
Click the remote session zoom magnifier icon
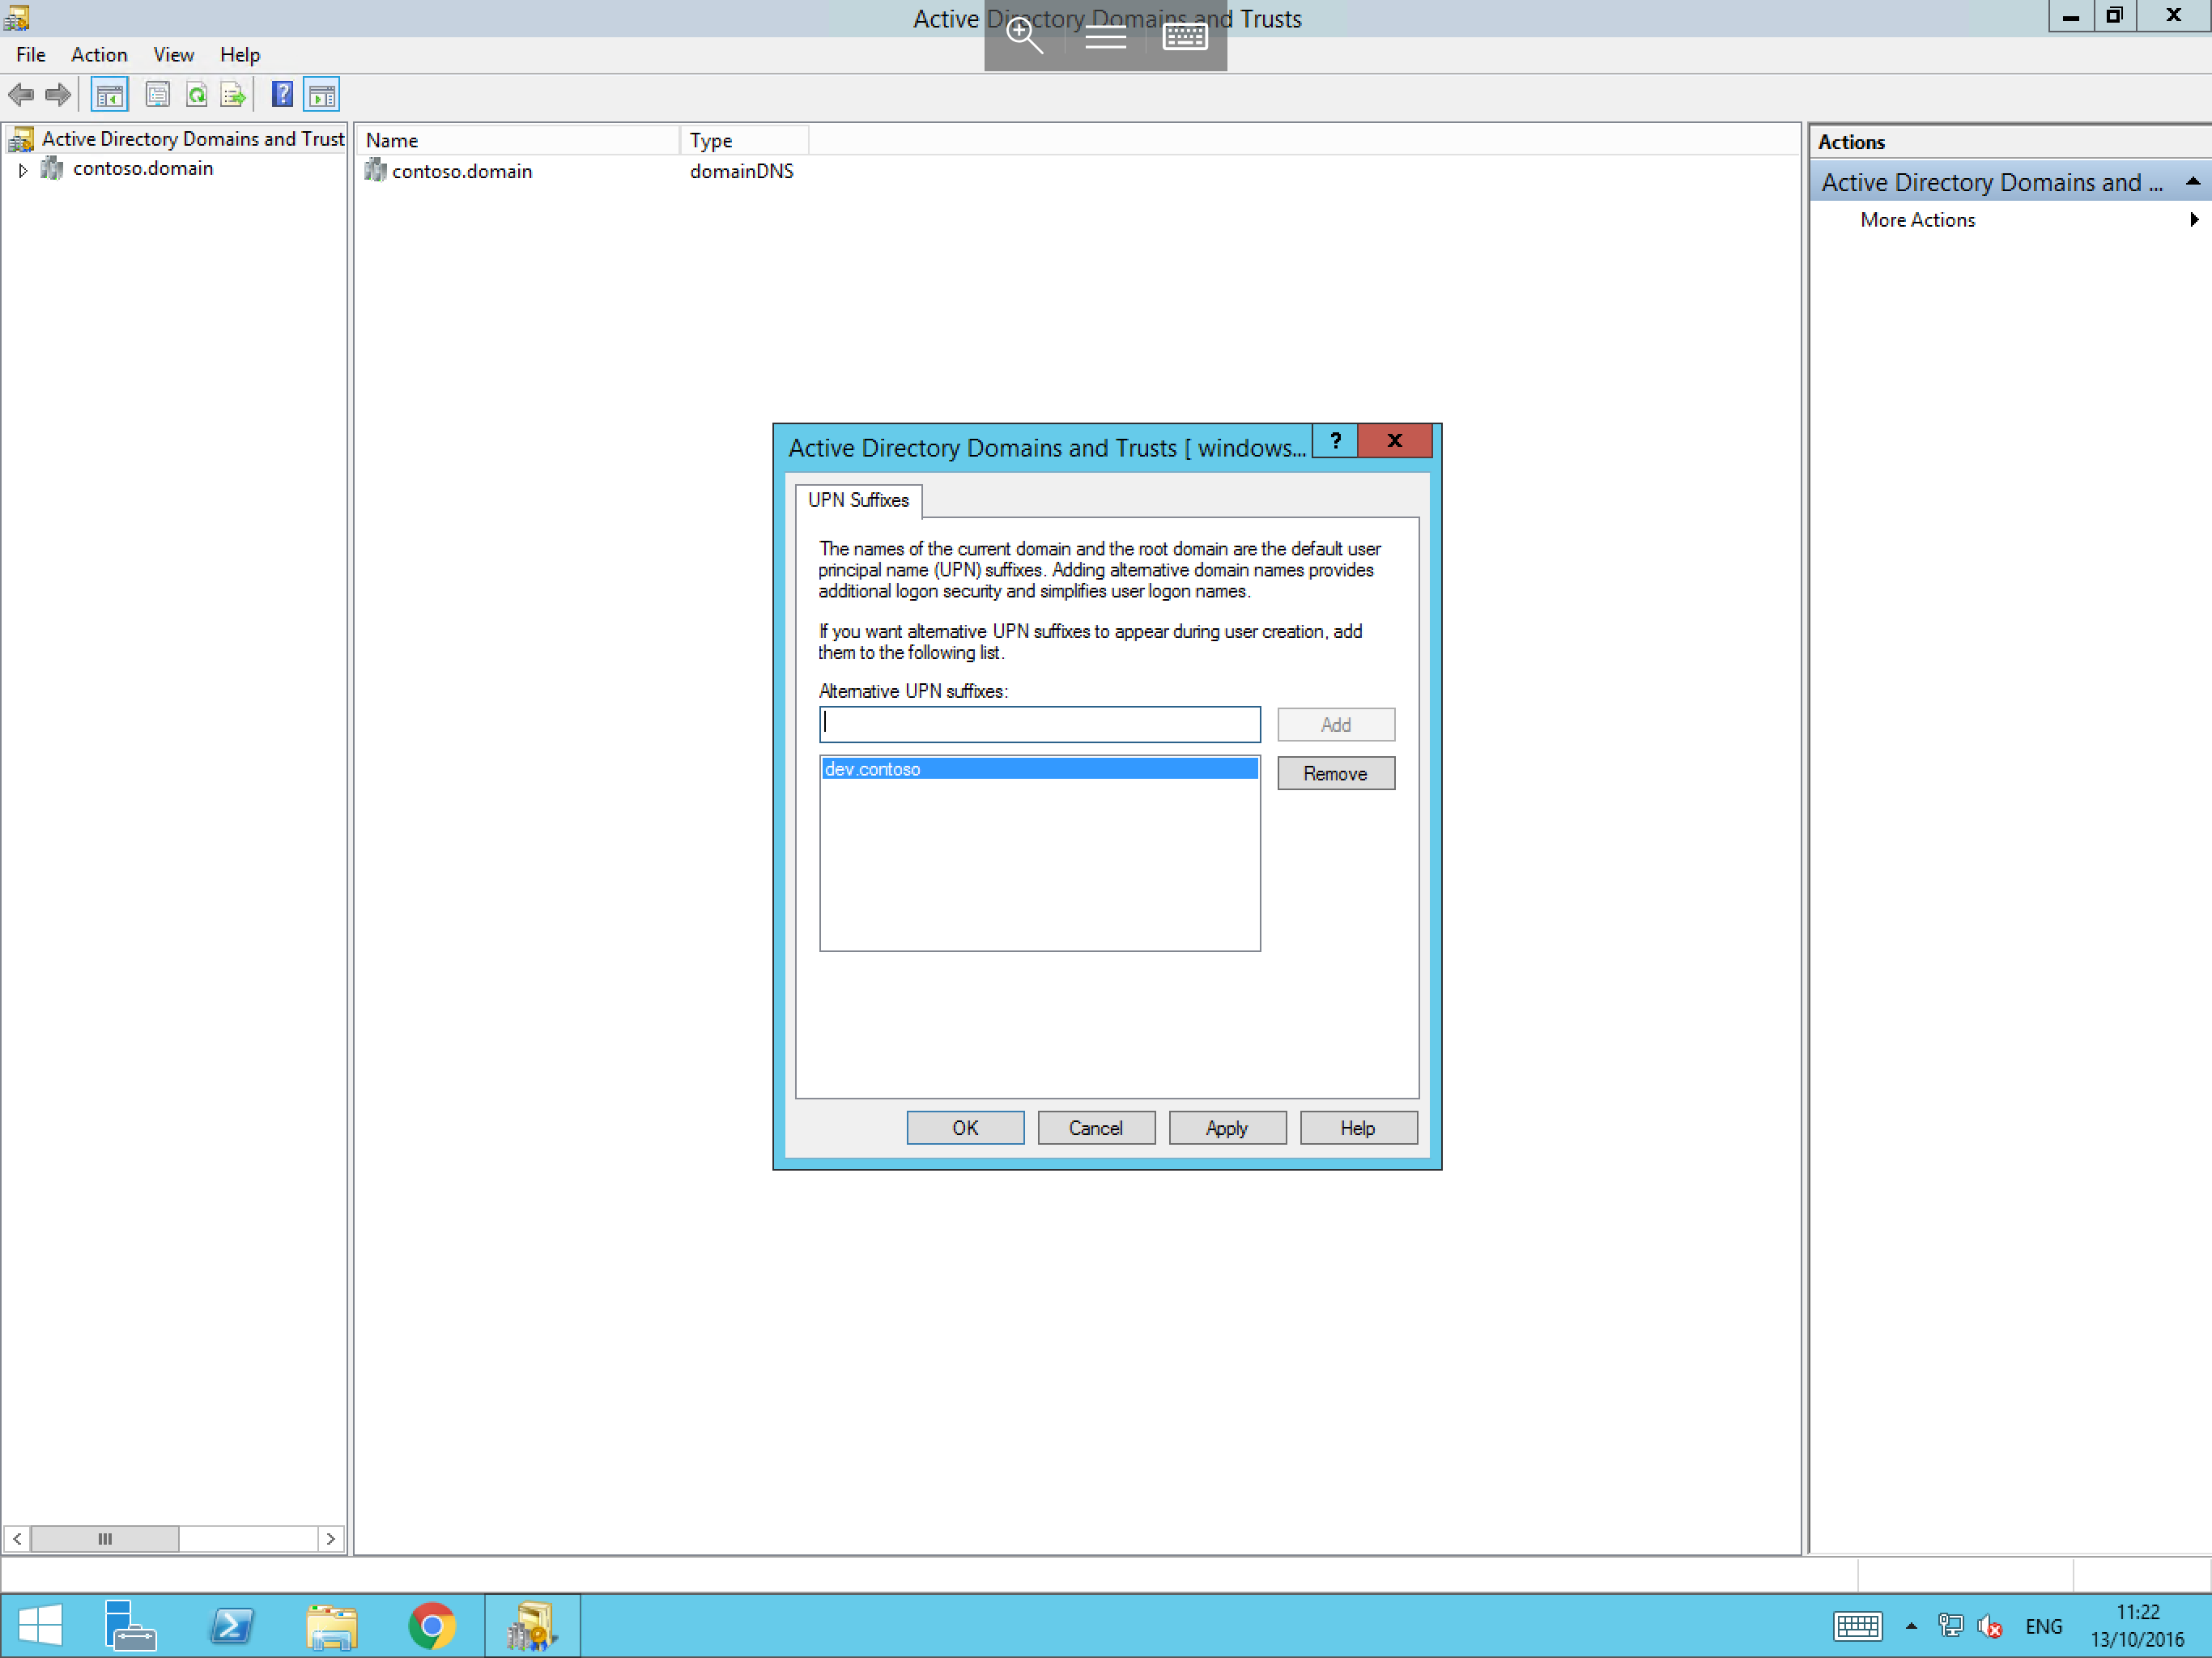(x=1024, y=37)
